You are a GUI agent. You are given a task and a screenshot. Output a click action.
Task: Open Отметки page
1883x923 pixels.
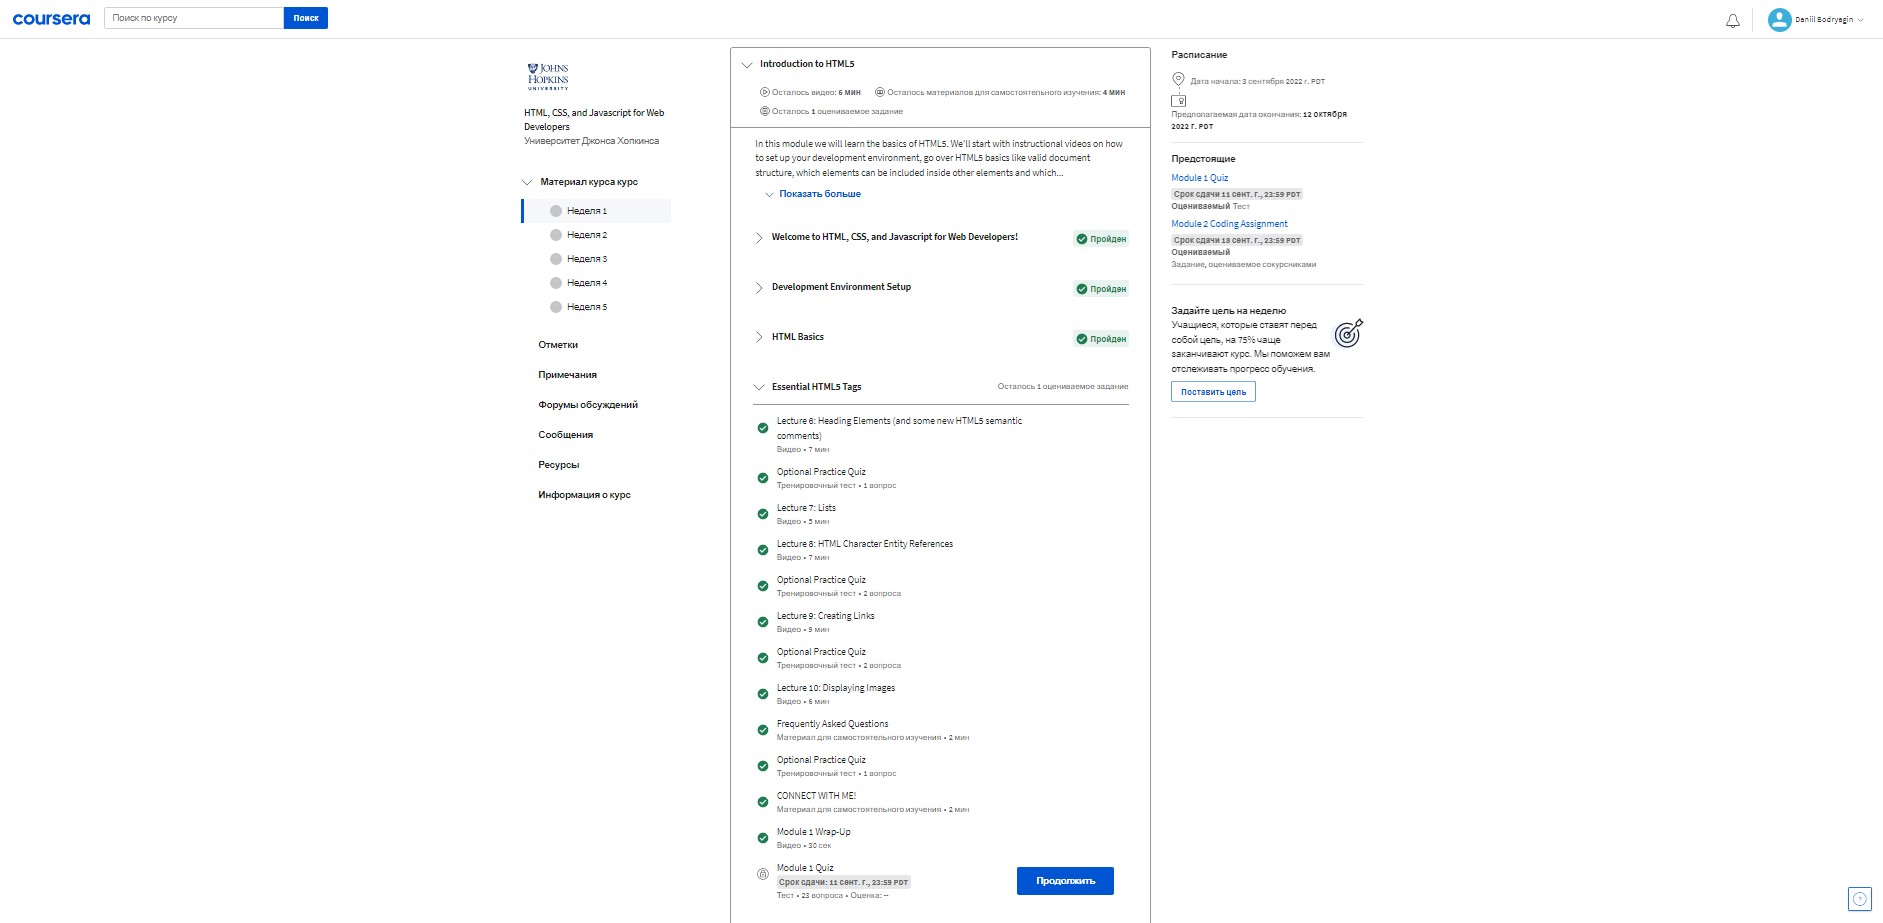pyautogui.click(x=558, y=345)
